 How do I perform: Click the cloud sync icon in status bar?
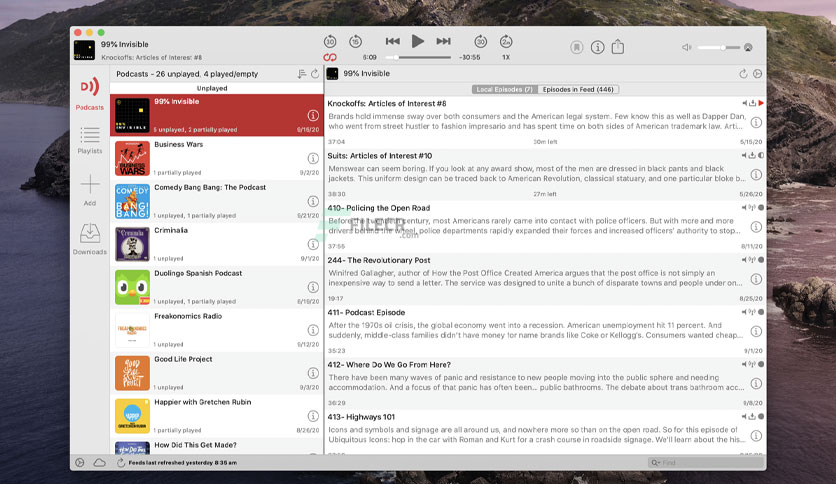(100, 463)
